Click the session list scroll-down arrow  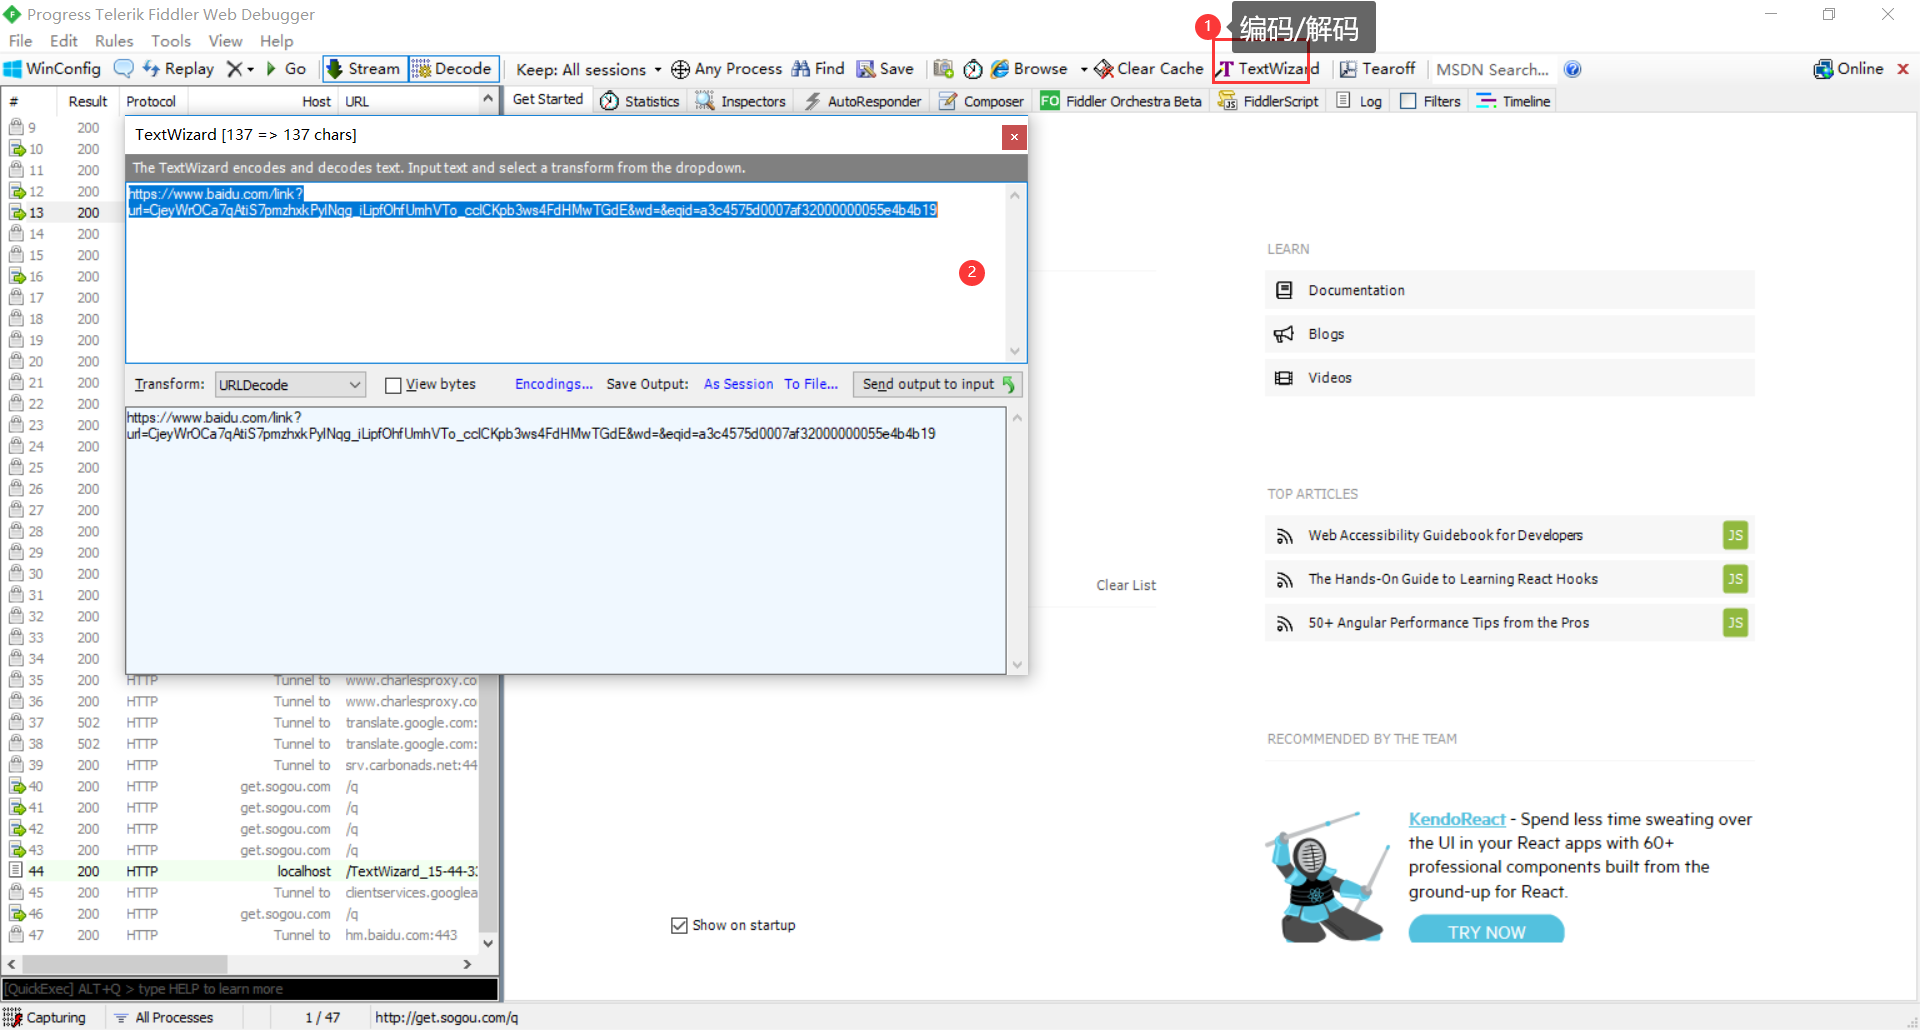488,943
